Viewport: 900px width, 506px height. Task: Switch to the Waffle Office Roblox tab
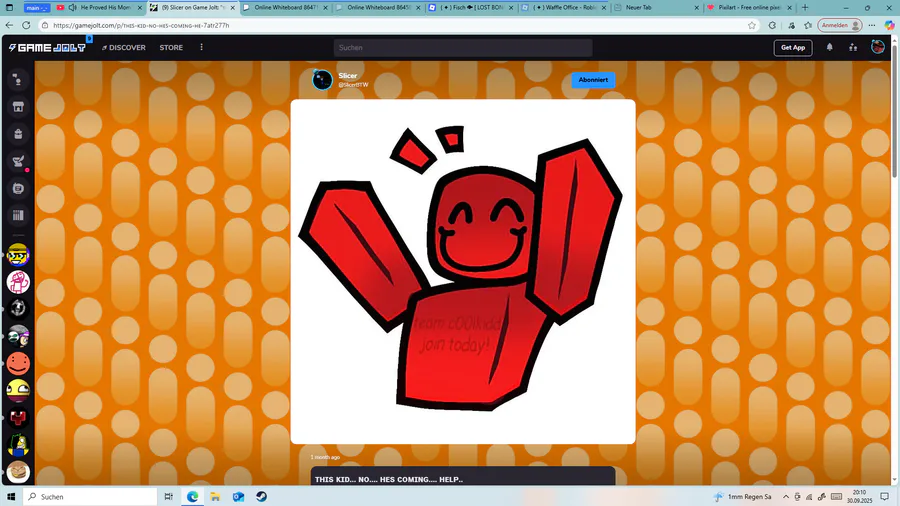pos(564,7)
